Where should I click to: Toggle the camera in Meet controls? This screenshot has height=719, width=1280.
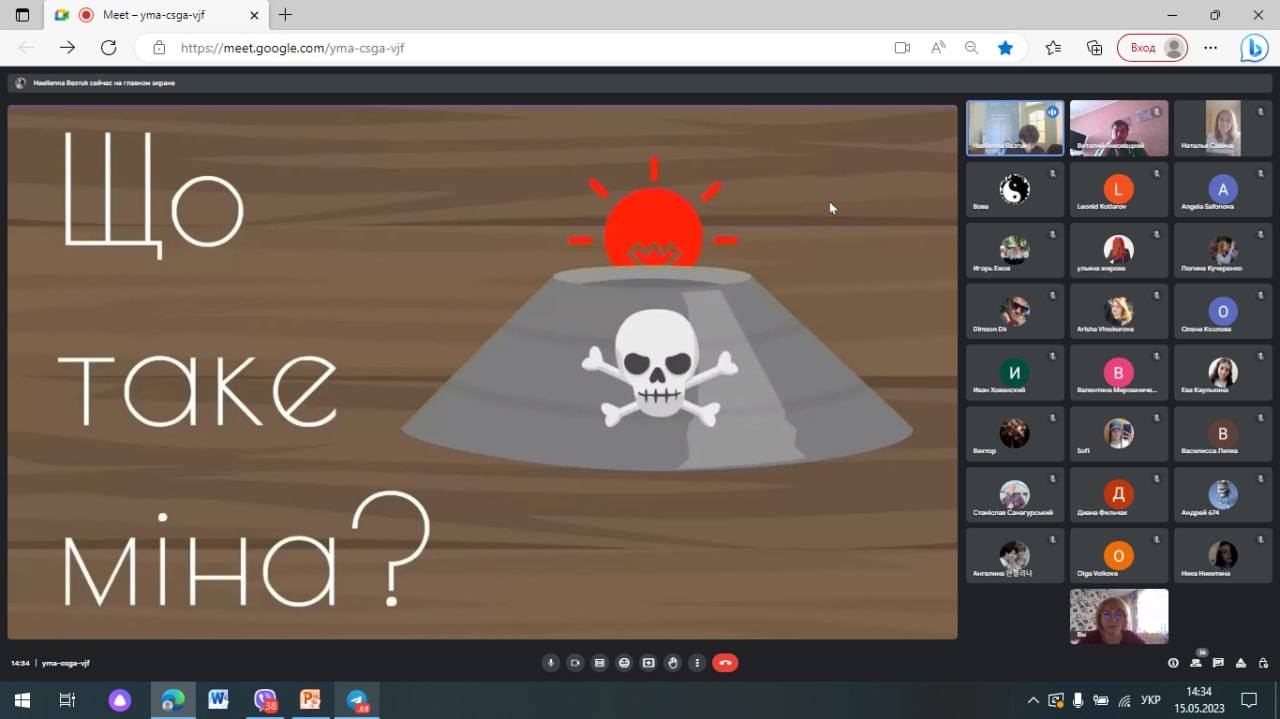575,663
